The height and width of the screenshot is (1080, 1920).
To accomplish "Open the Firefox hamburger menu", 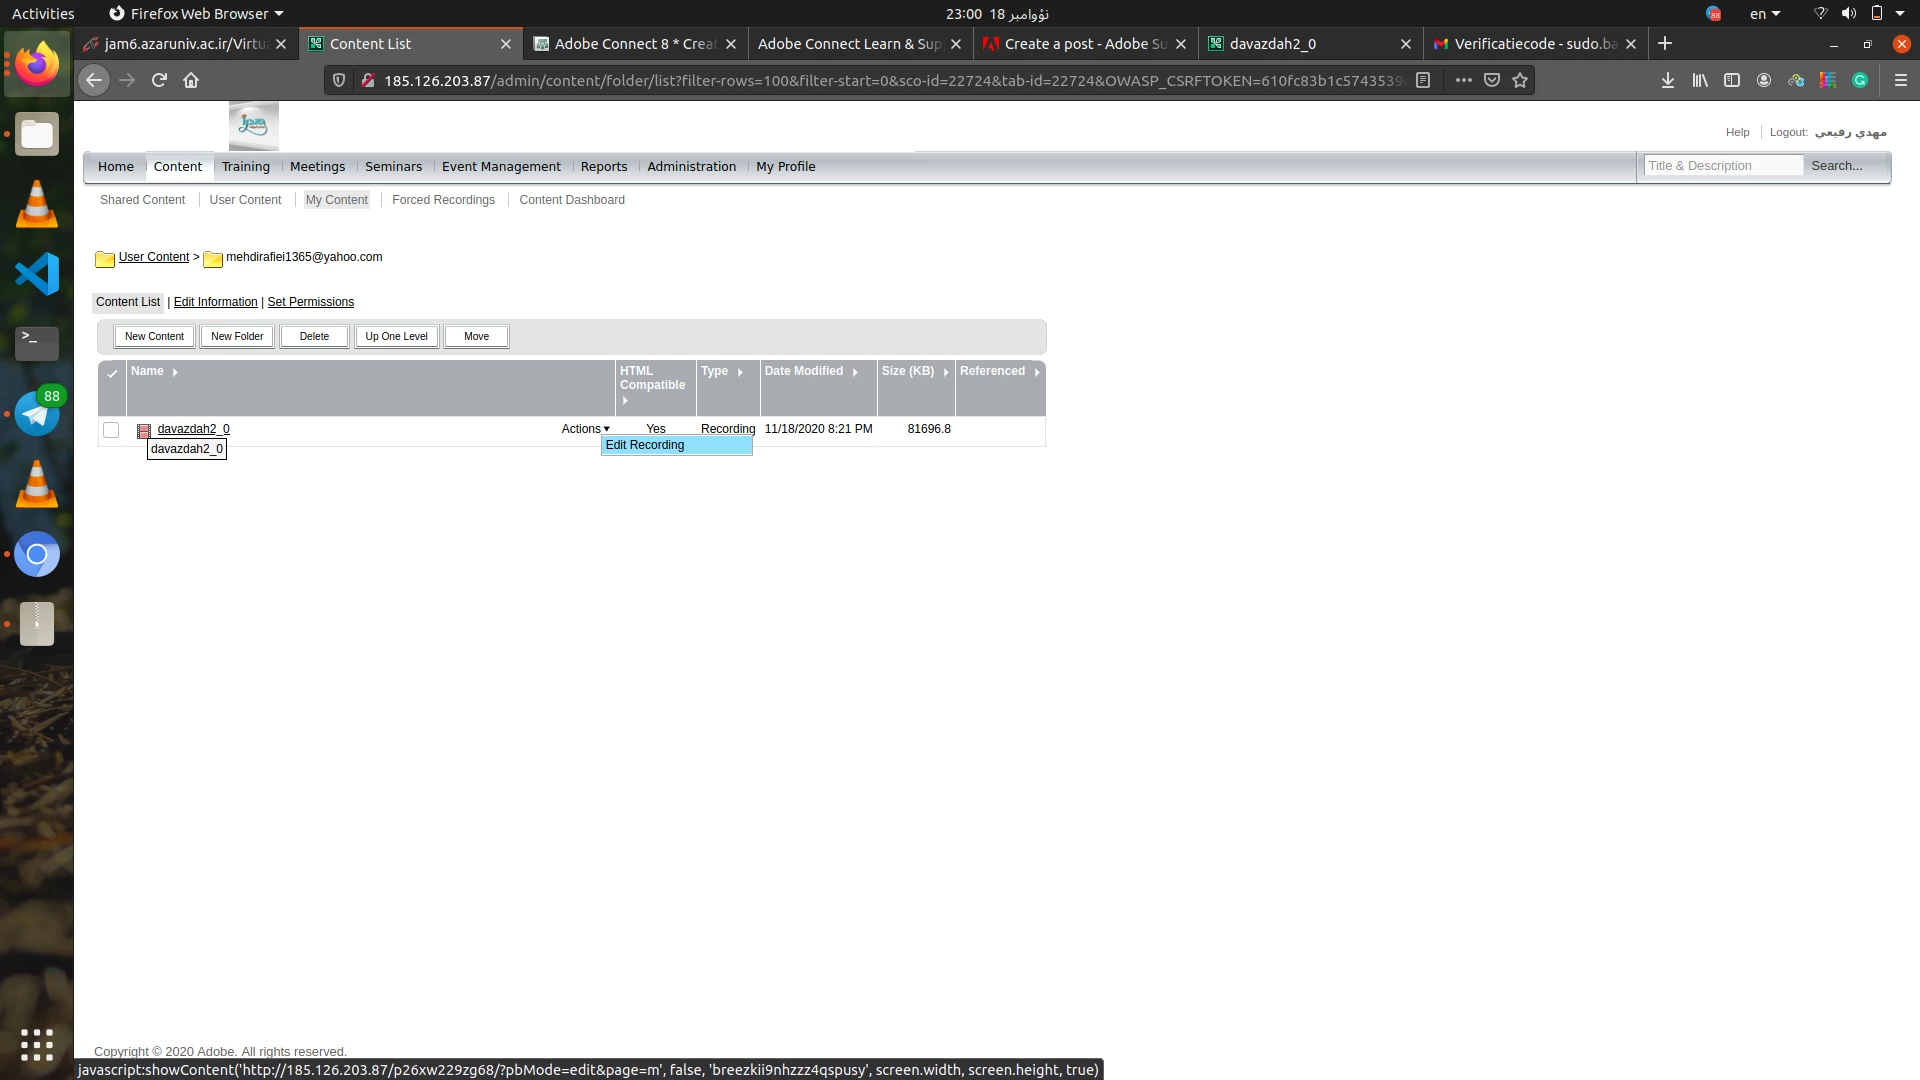I will point(1900,80).
